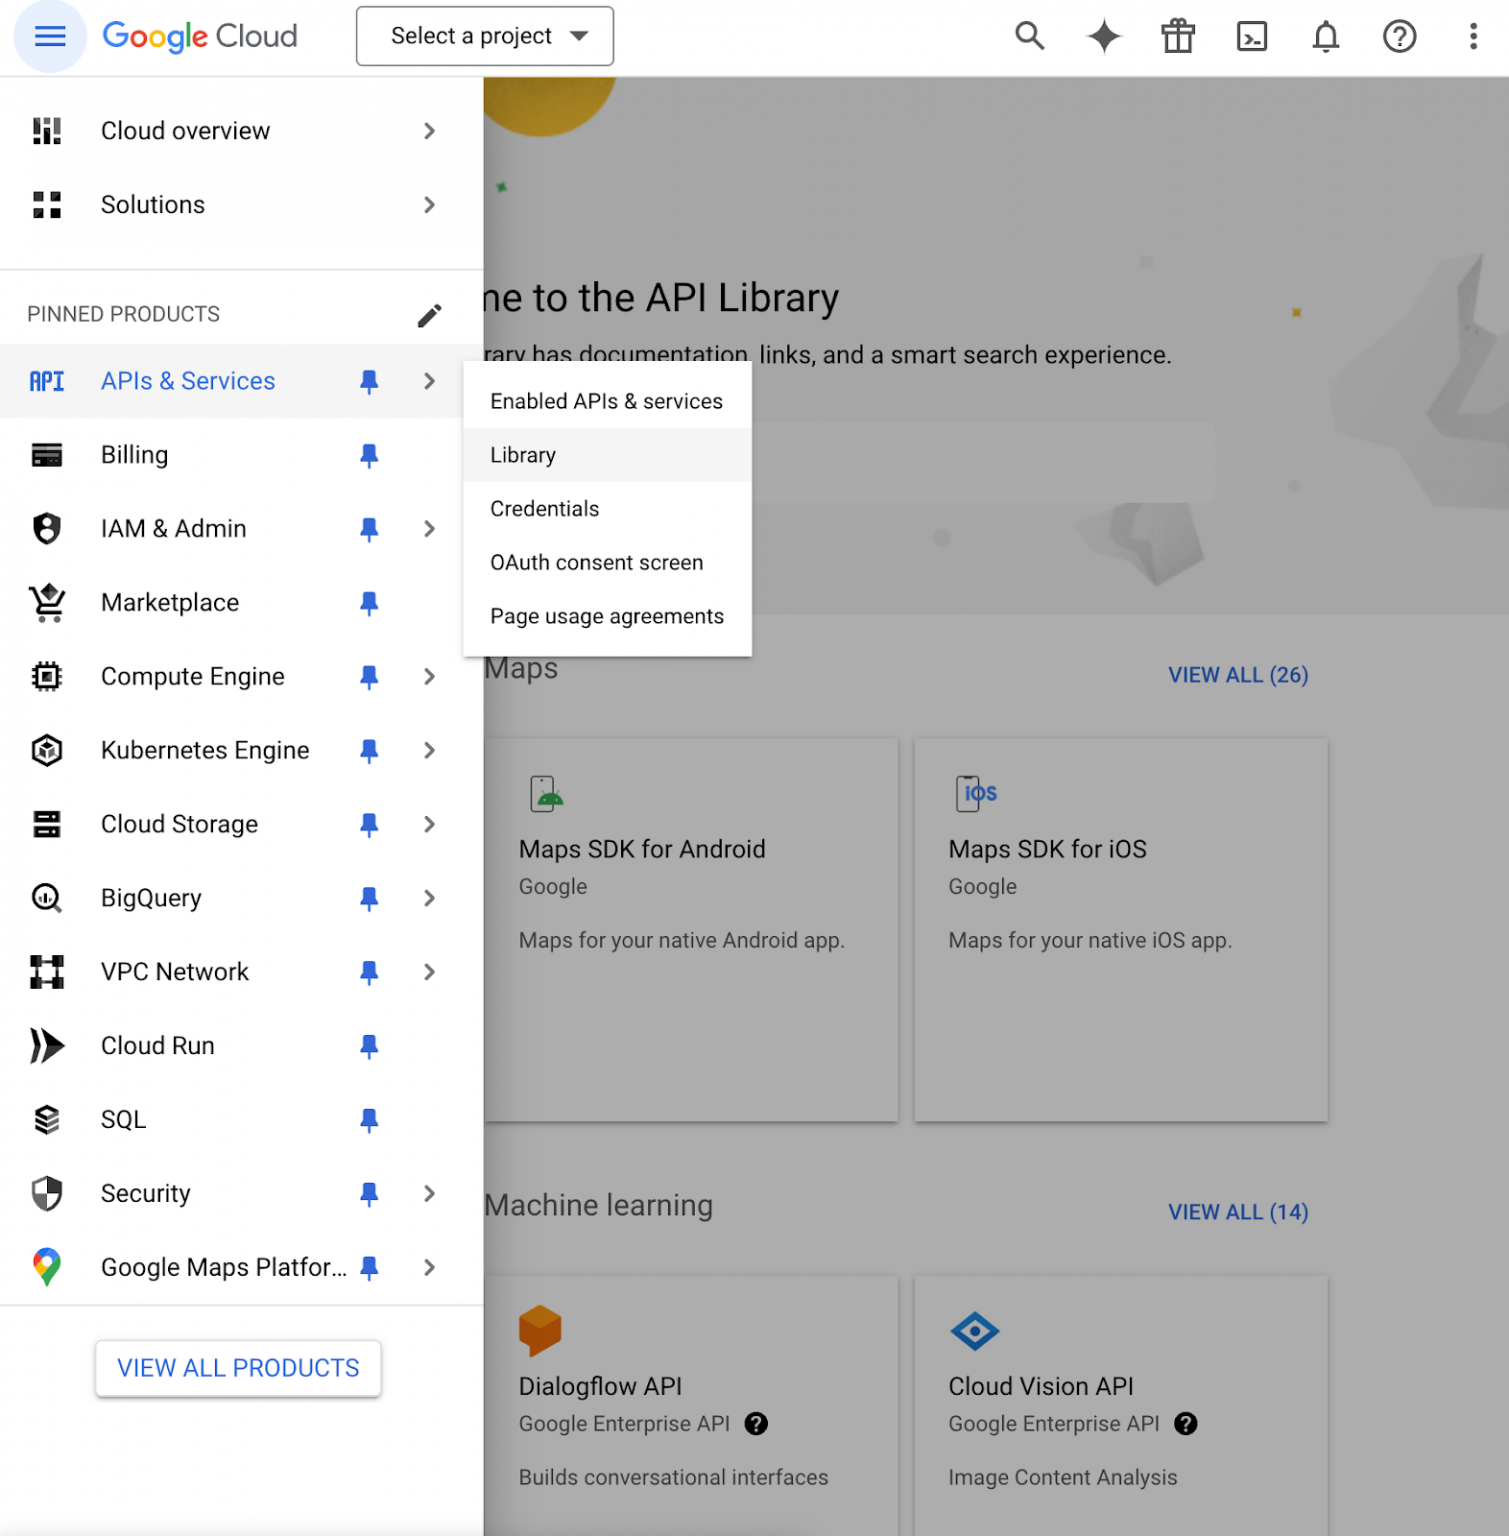Open Google Cloud search
This screenshot has height=1536, width=1509.
coord(1029,36)
